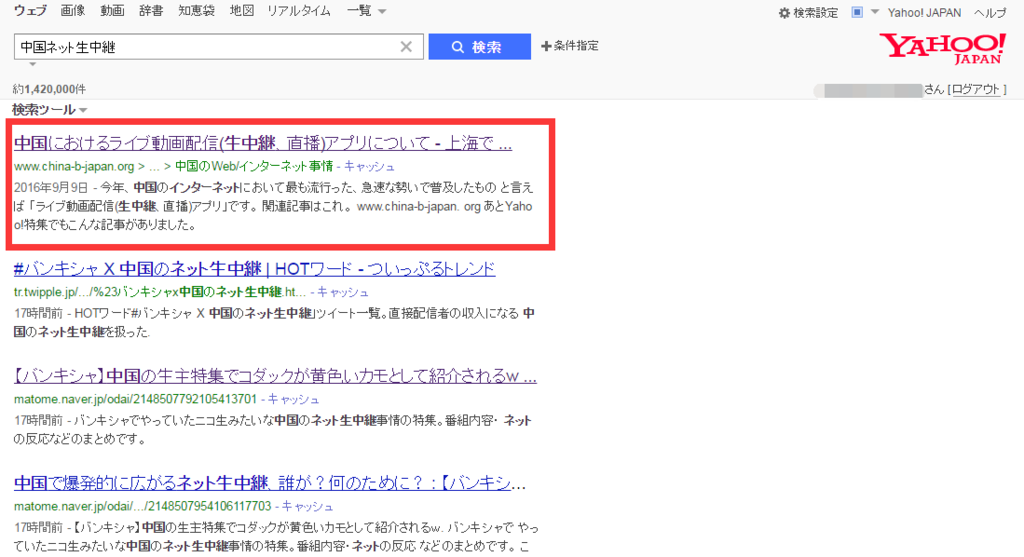
Task: Open キャッシュ for the tr.twipple.jp result
Action: coord(343,292)
